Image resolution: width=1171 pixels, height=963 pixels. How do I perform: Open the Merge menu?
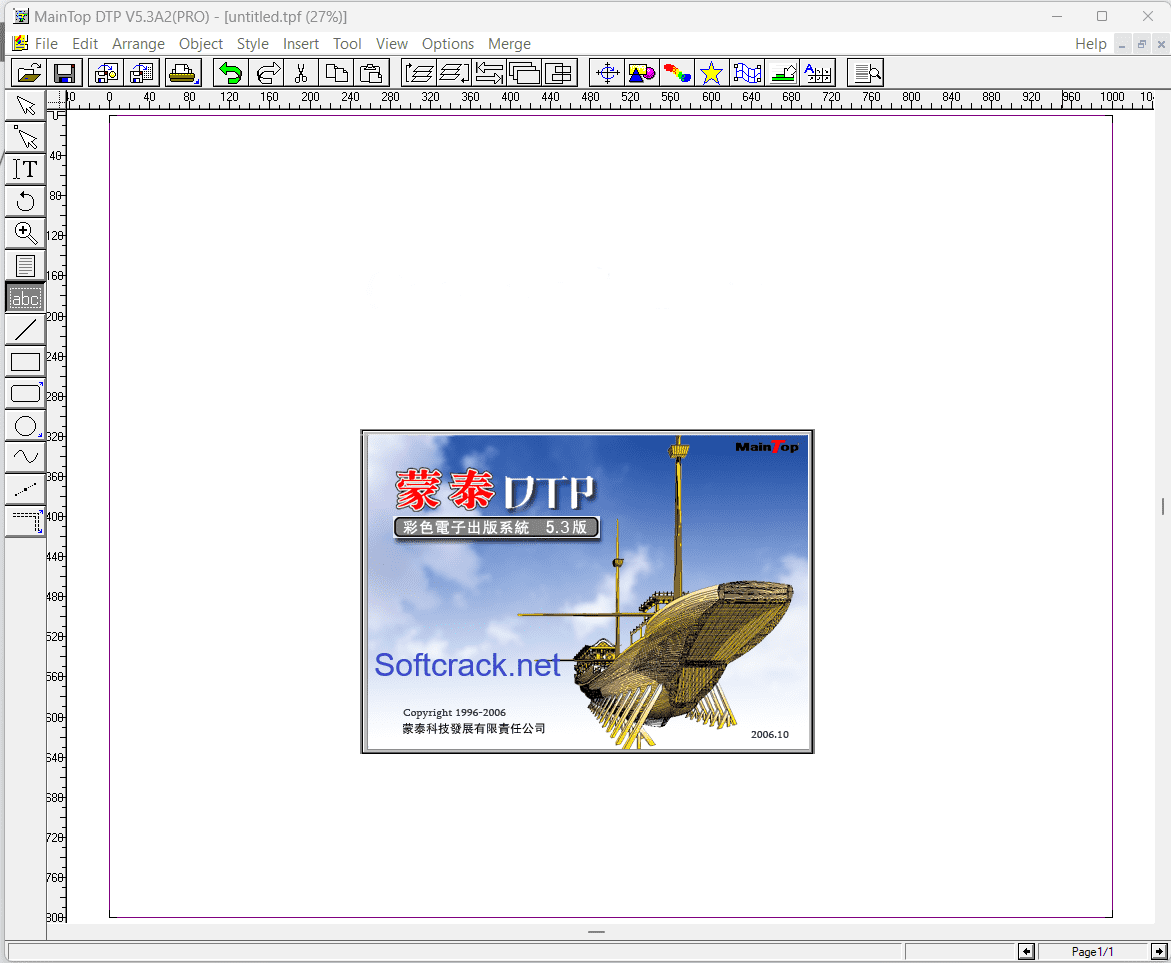pos(509,44)
